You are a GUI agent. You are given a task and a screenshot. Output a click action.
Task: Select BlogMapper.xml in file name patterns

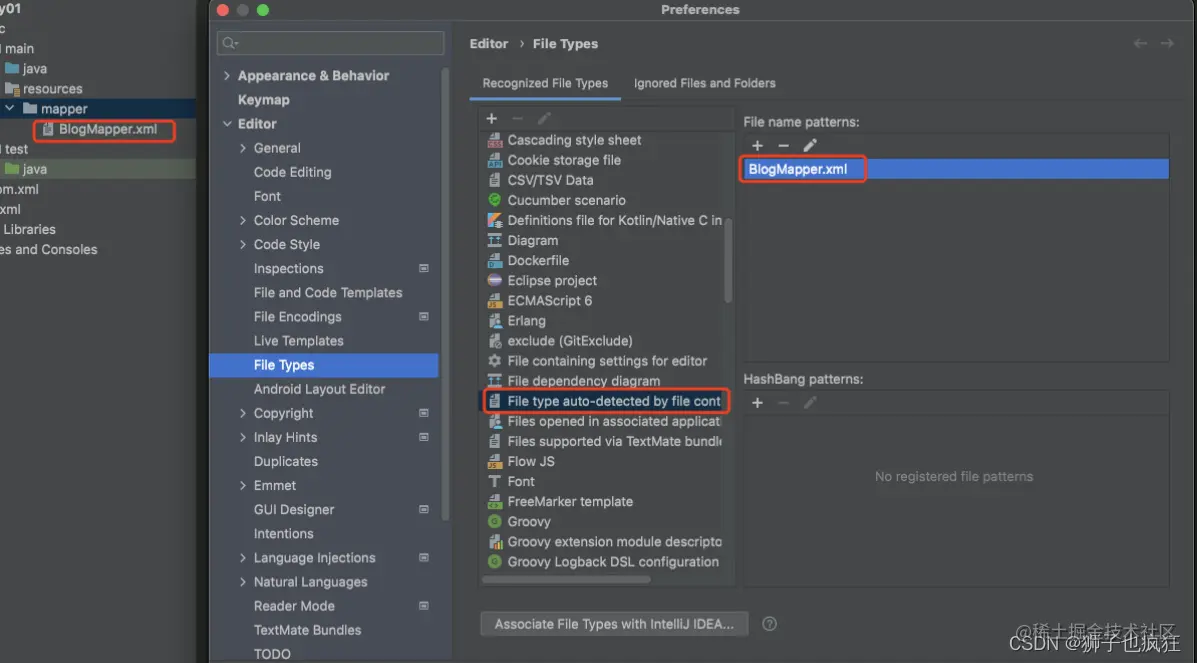(956, 169)
